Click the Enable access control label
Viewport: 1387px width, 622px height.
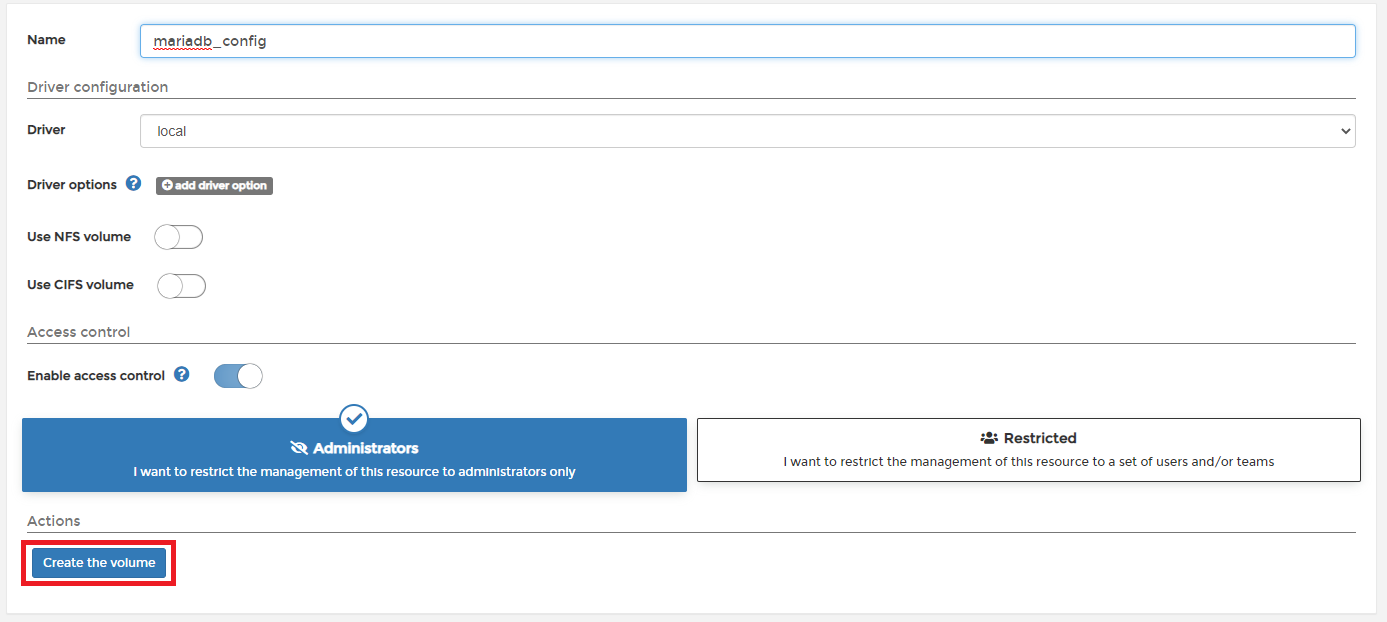[96, 376]
